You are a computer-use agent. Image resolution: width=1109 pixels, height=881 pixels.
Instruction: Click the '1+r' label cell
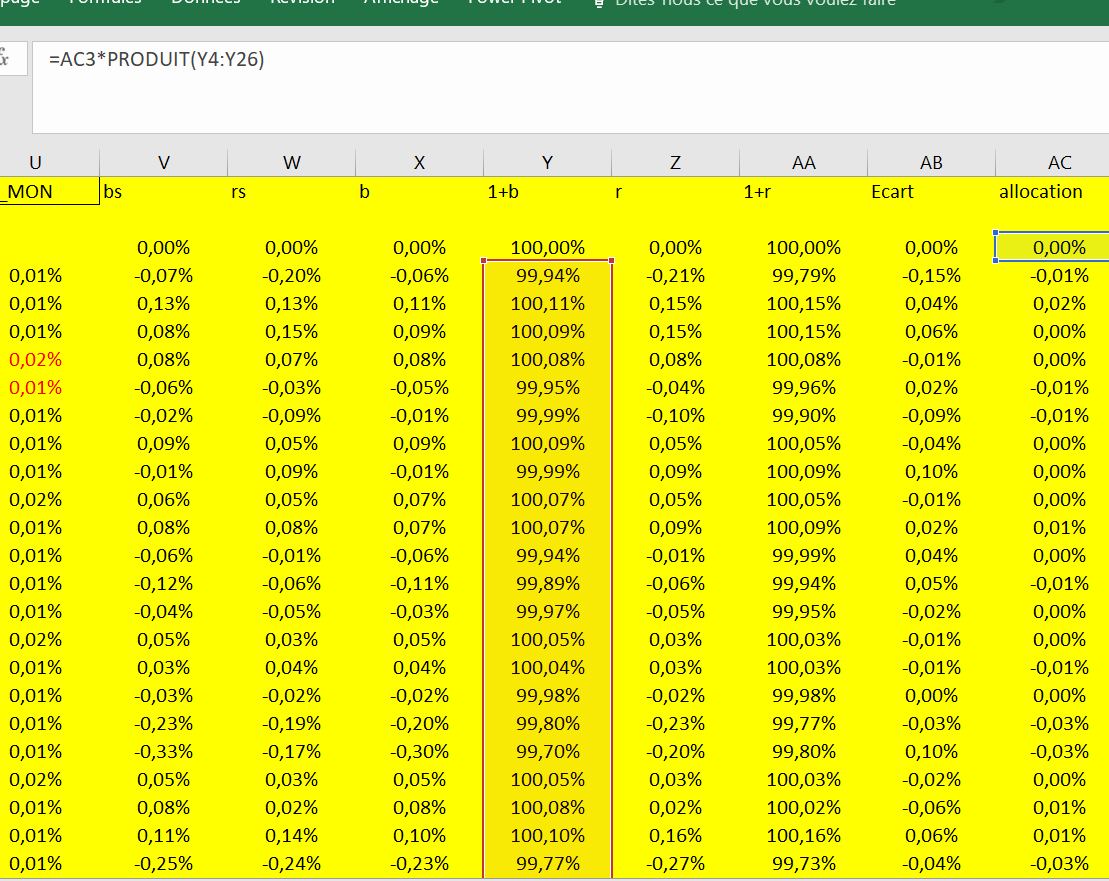[x=803, y=192]
